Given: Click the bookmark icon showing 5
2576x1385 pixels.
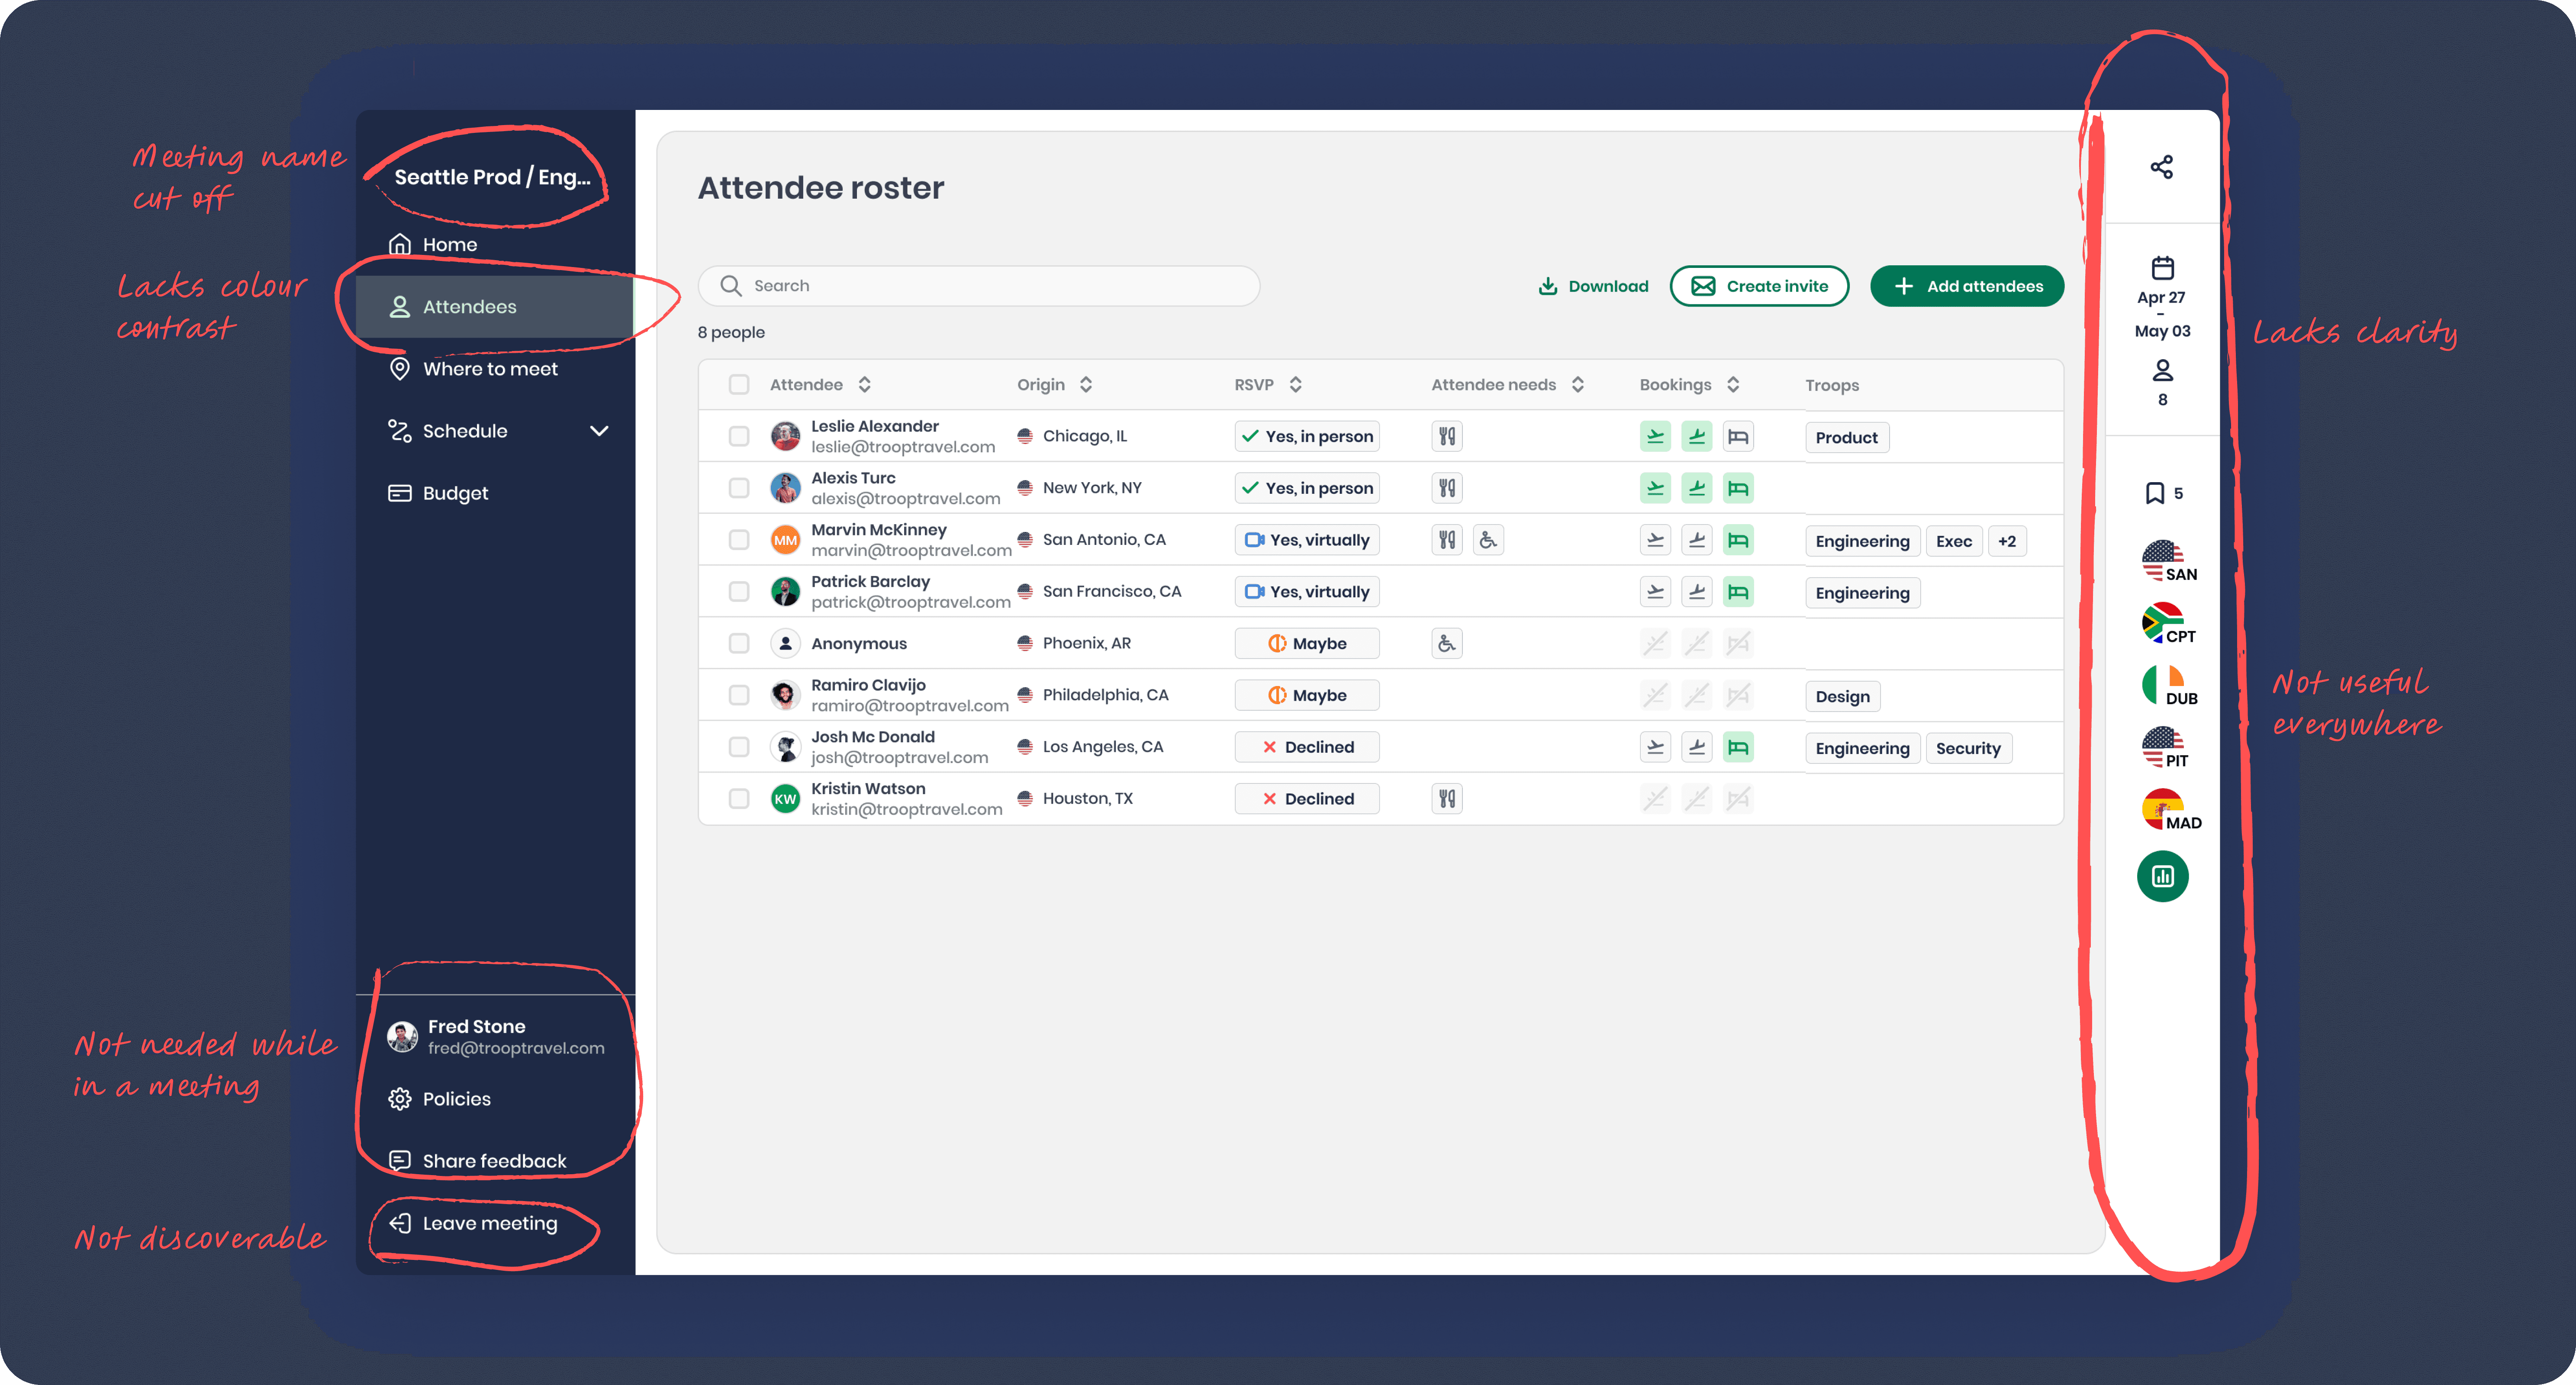Looking at the screenshot, I should (x=2155, y=493).
